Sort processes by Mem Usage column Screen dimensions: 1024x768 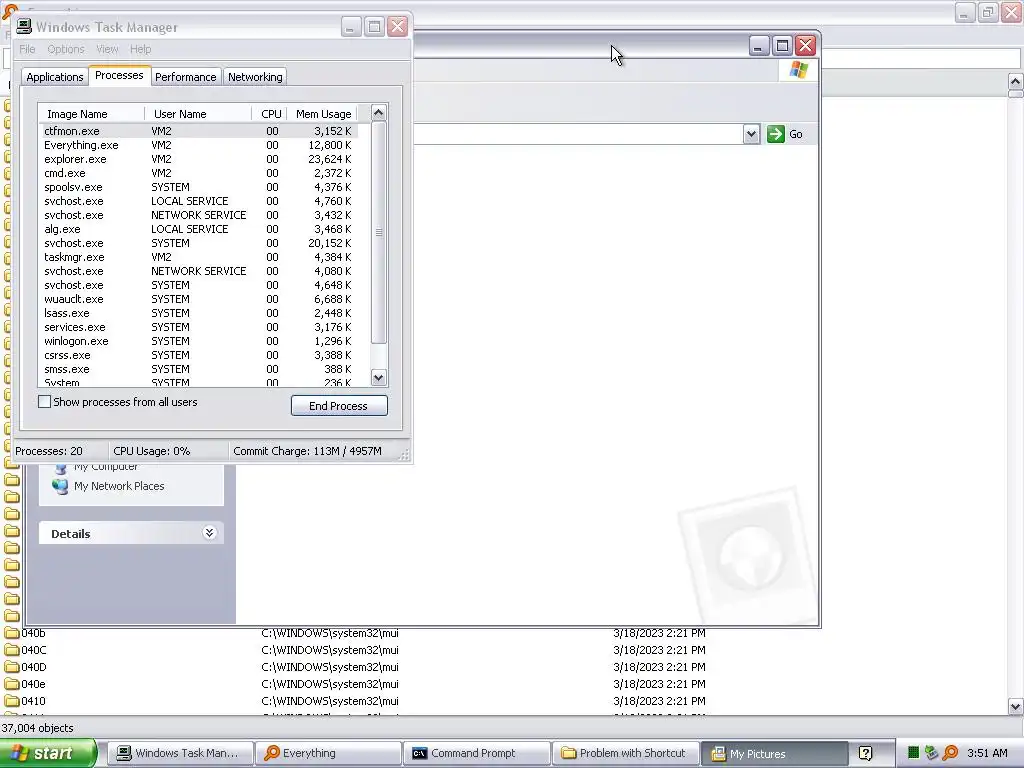tap(323, 114)
